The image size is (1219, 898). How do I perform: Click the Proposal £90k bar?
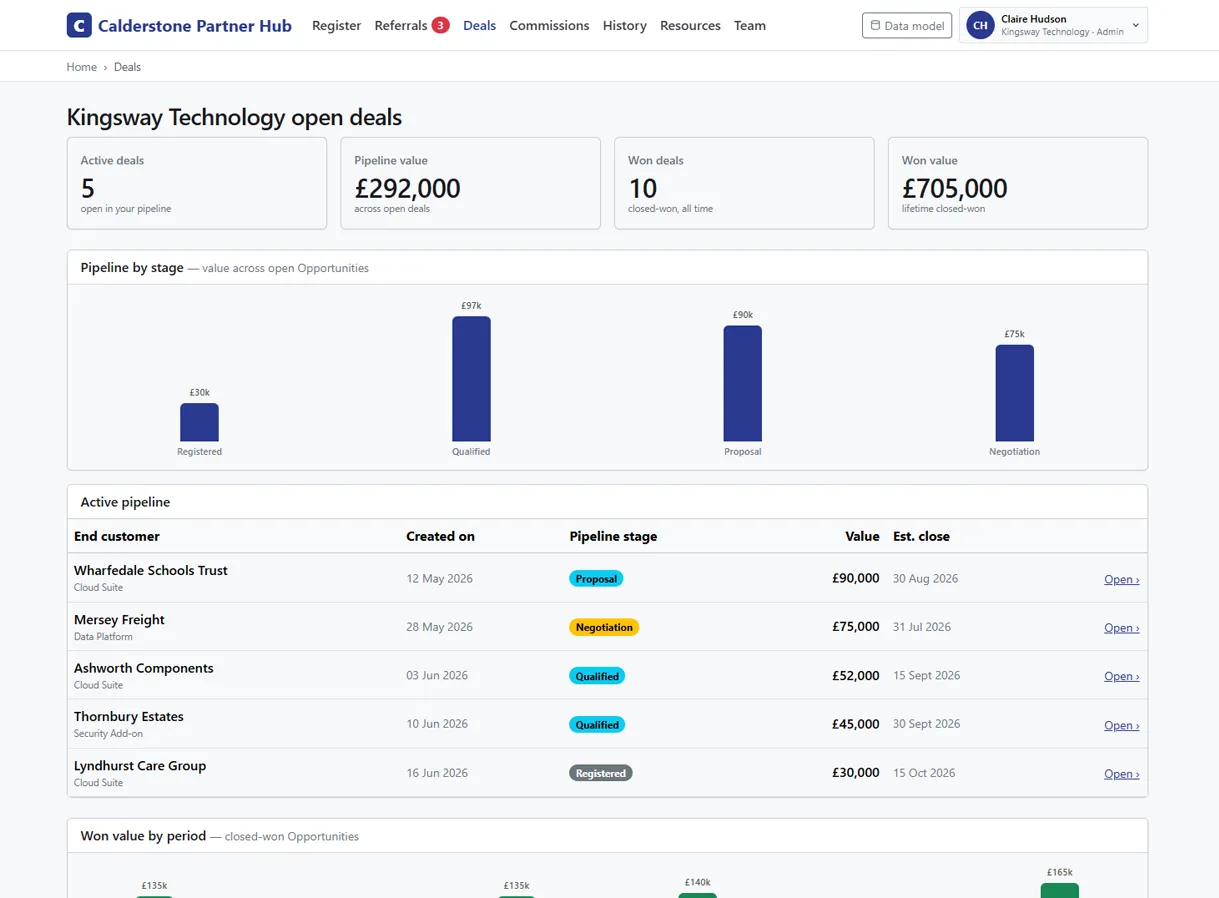coord(743,383)
